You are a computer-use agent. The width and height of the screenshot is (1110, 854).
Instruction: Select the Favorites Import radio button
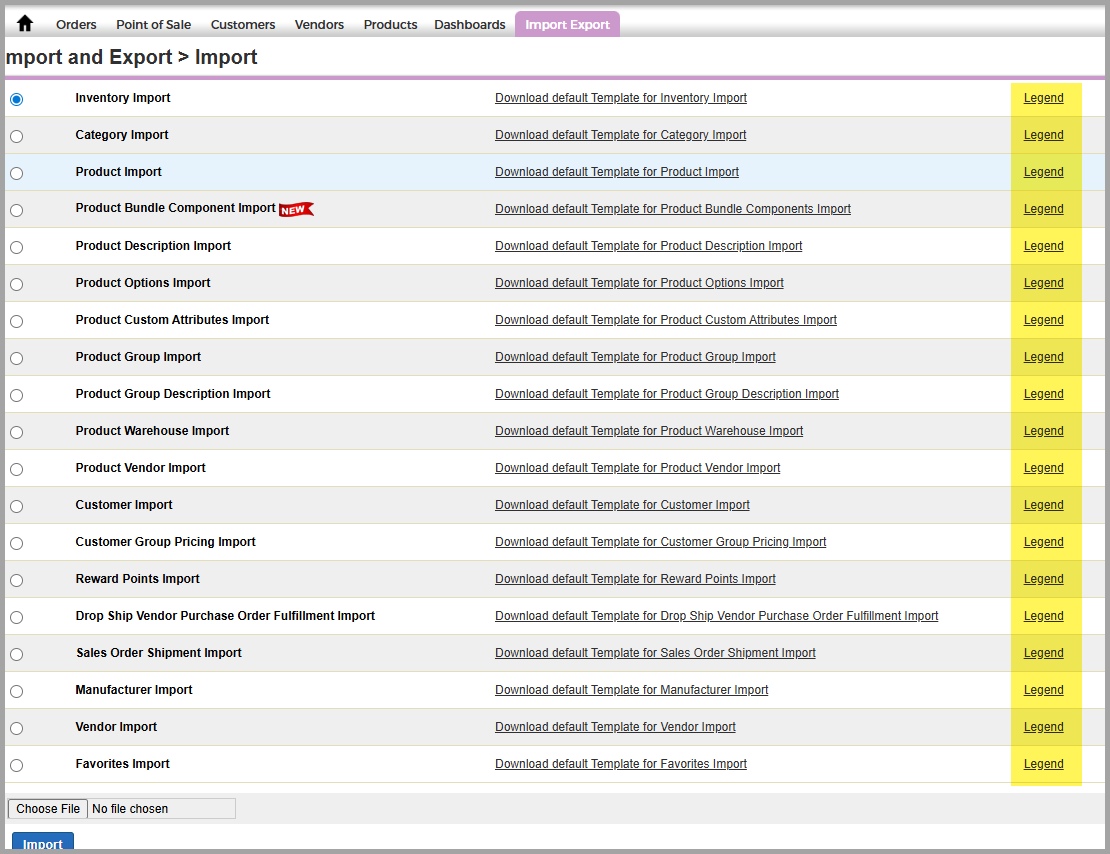[x=16, y=765]
